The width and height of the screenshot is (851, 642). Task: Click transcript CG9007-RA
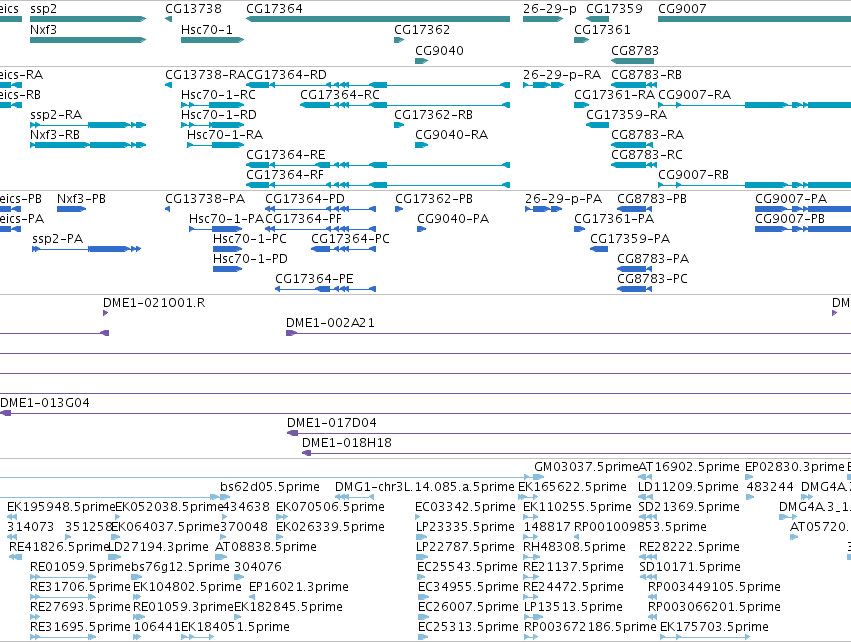[754, 105]
